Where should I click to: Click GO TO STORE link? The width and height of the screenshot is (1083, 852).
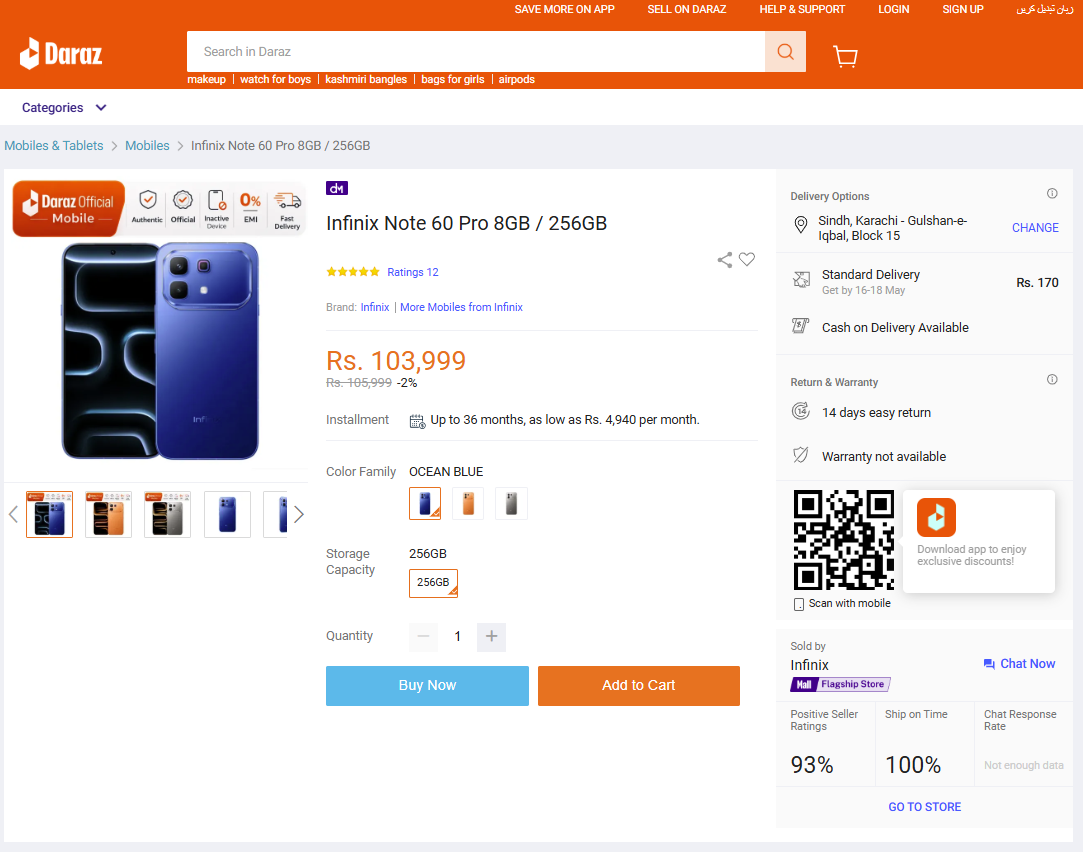click(x=924, y=807)
